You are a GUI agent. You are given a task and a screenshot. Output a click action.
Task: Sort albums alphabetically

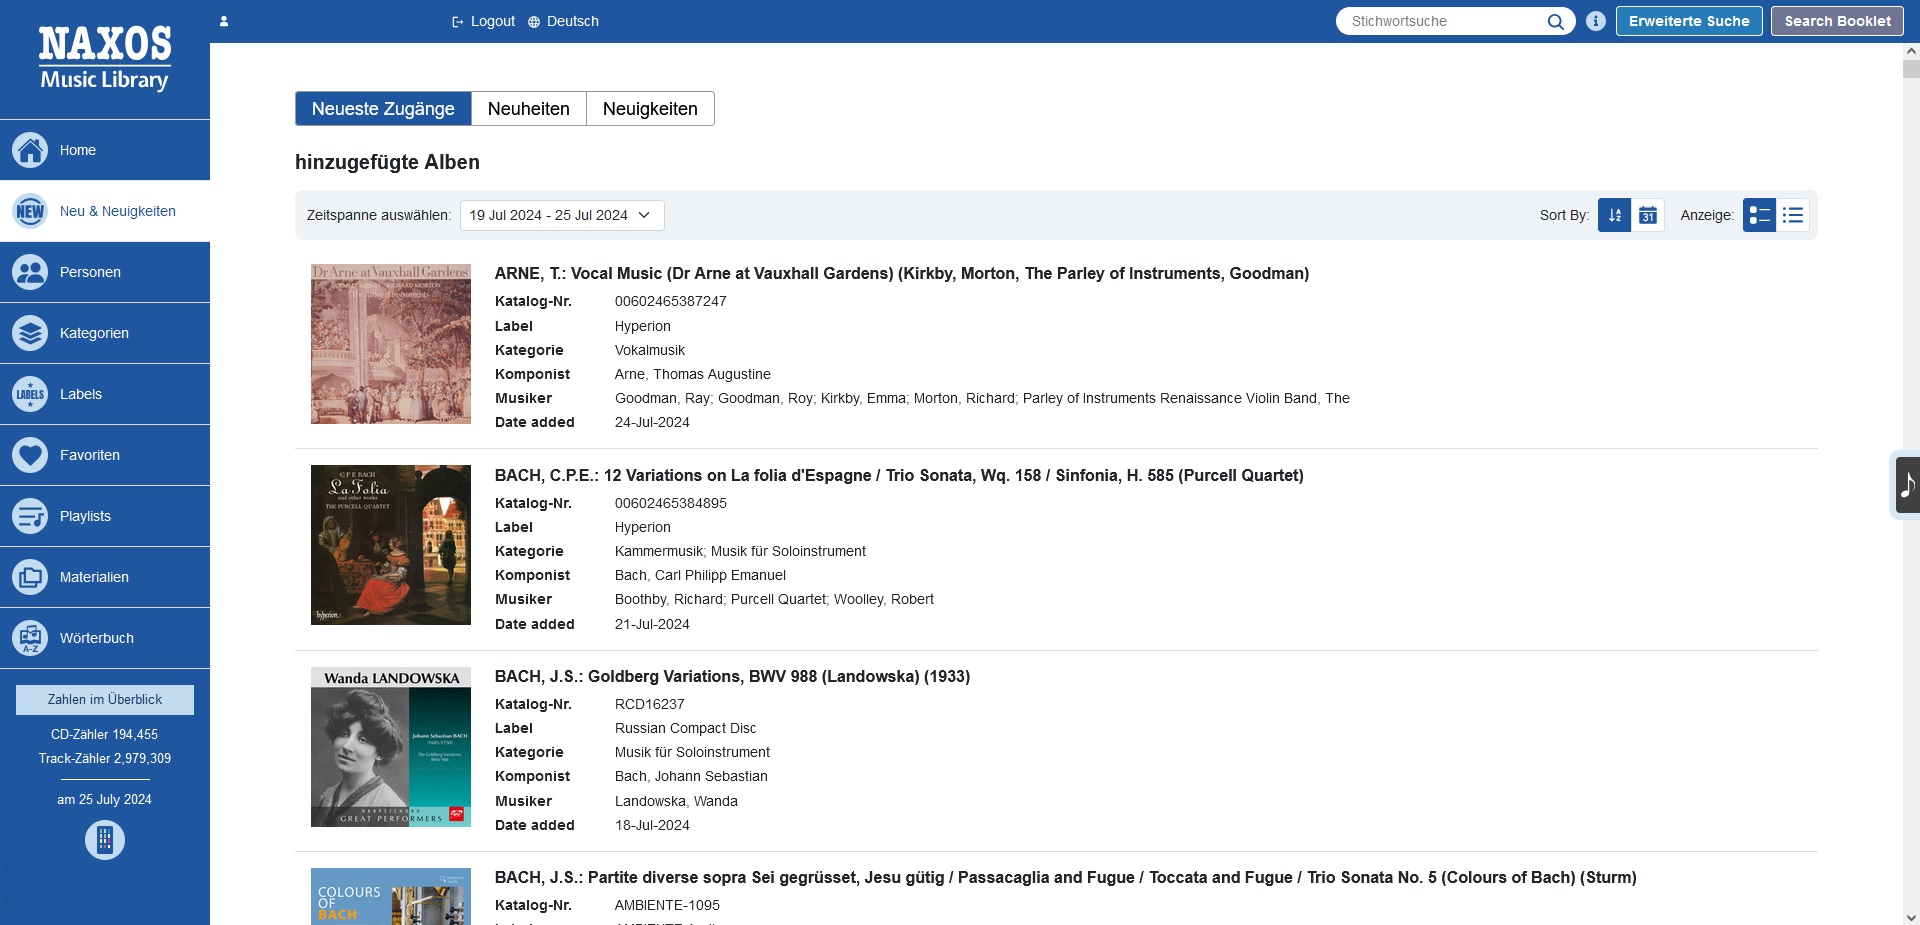[x=1614, y=215]
